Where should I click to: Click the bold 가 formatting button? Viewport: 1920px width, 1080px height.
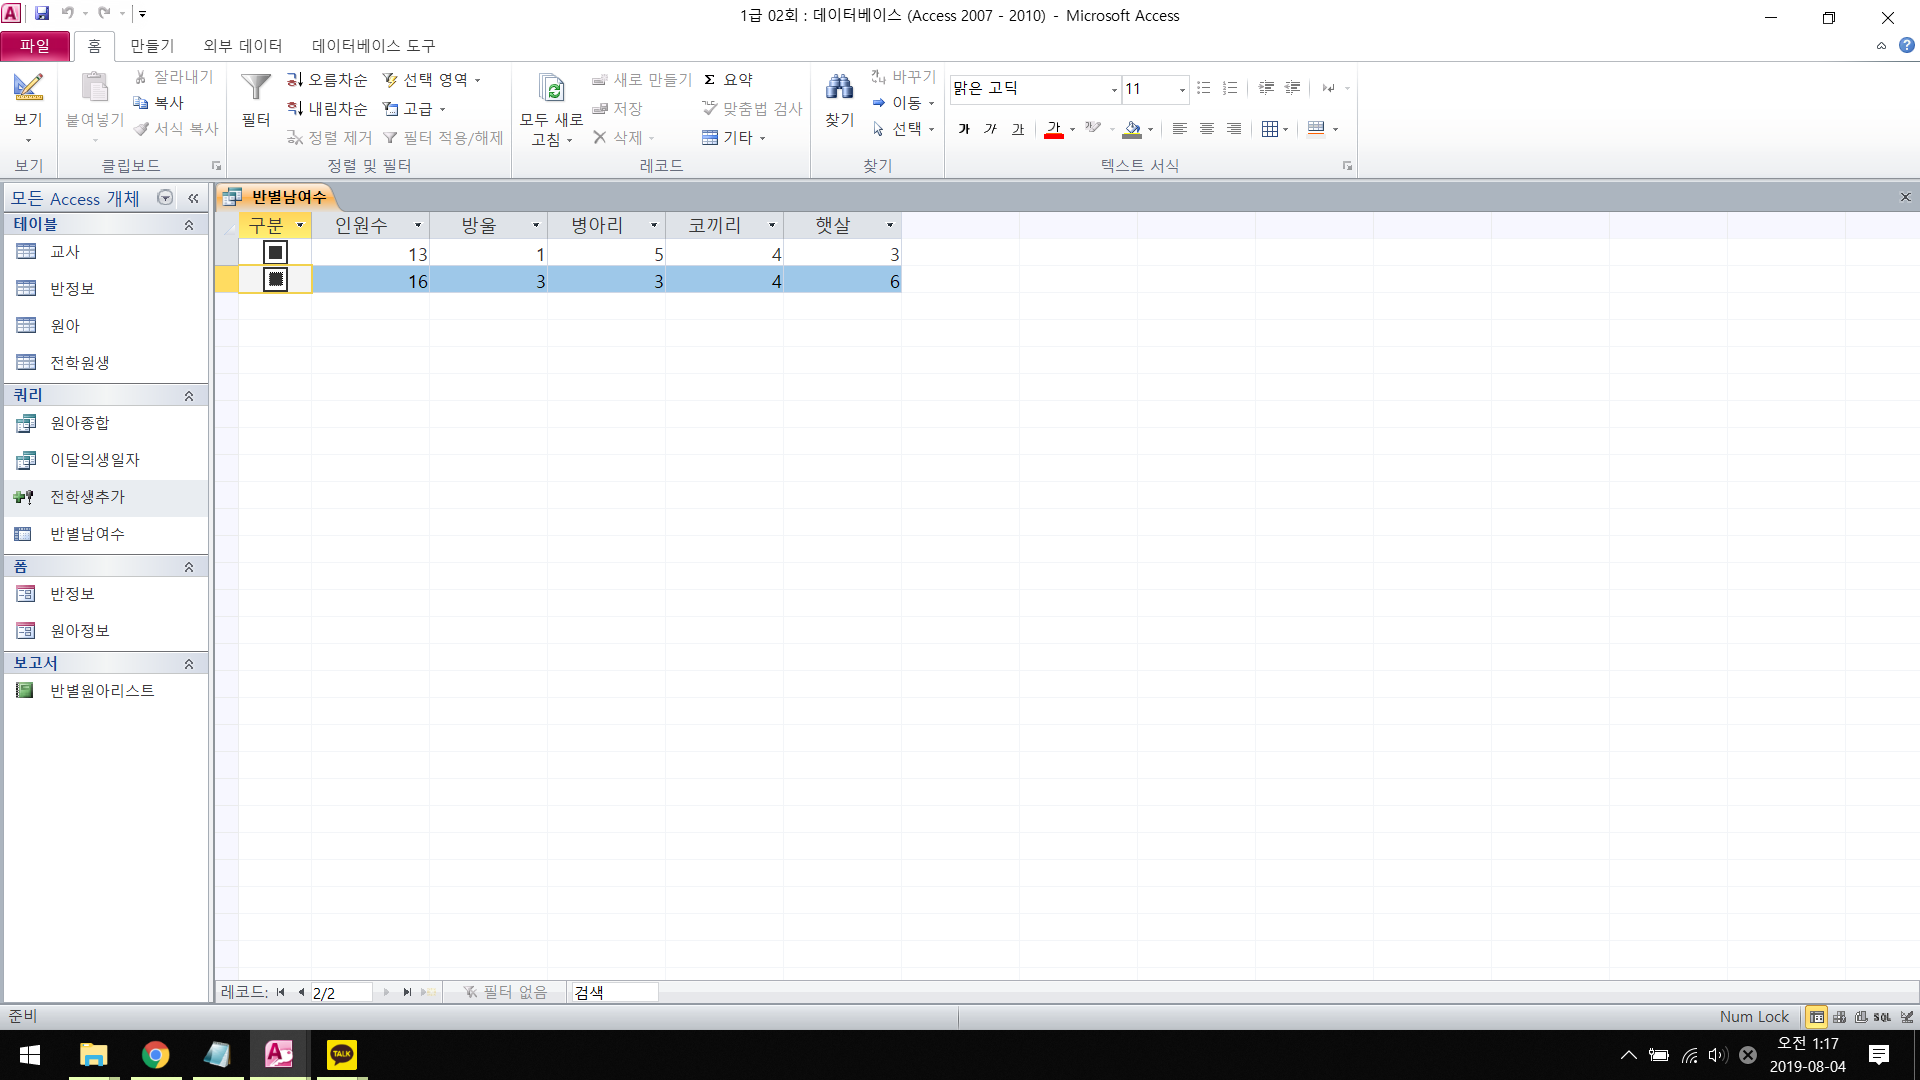click(x=964, y=129)
